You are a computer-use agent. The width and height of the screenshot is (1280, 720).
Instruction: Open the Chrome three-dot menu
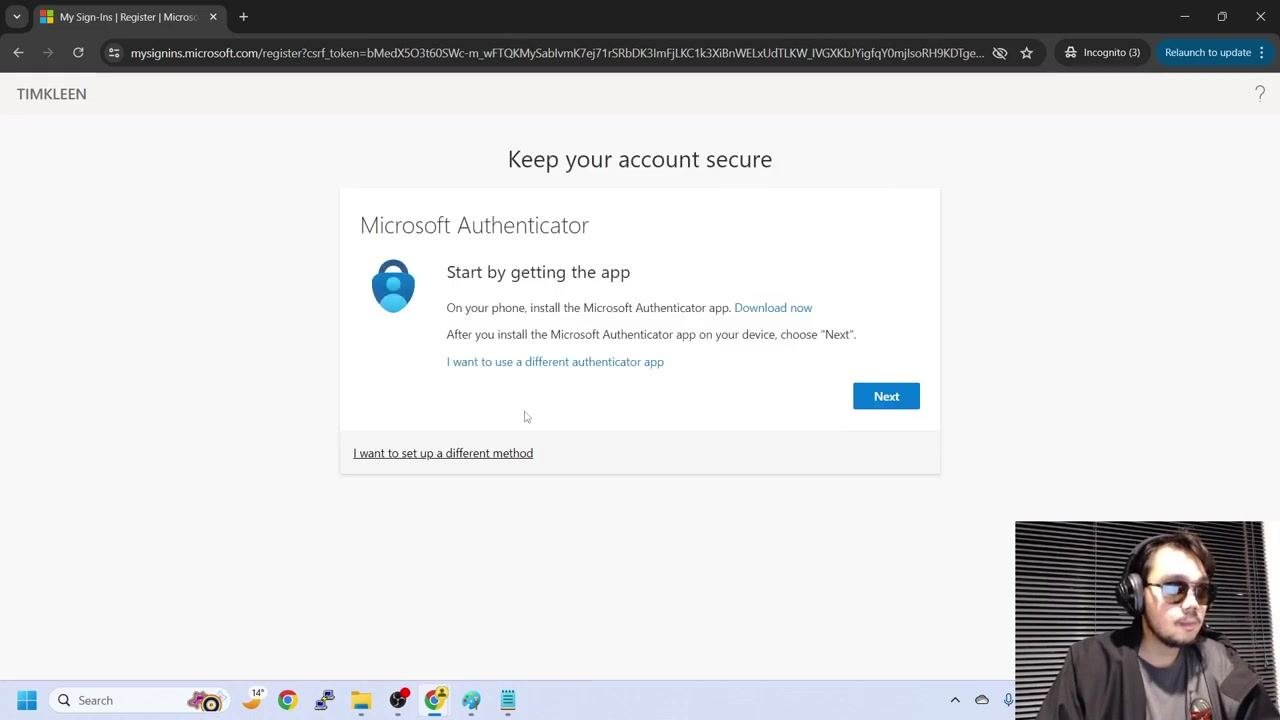1262,53
